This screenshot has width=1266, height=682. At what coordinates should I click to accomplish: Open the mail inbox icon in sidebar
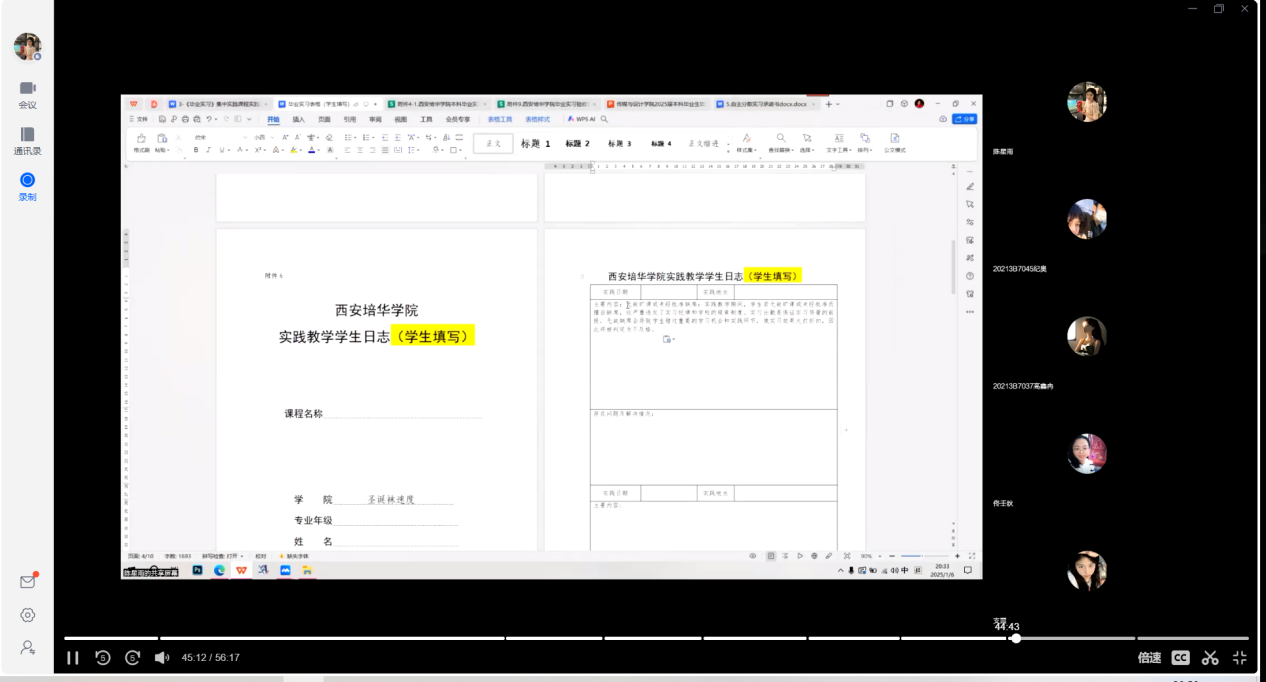[x=28, y=582]
